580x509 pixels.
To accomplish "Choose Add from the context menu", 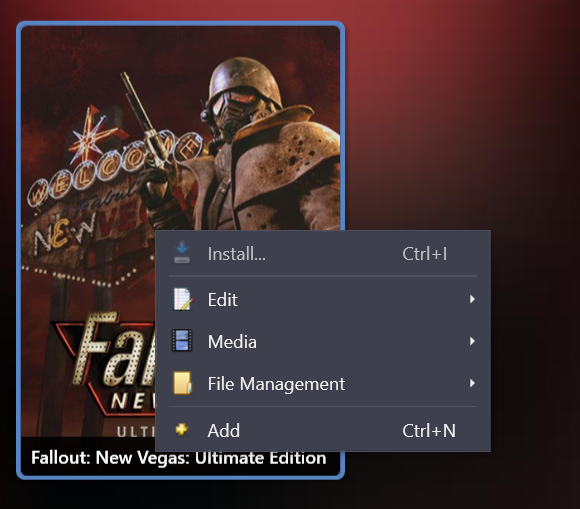I will (x=323, y=430).
